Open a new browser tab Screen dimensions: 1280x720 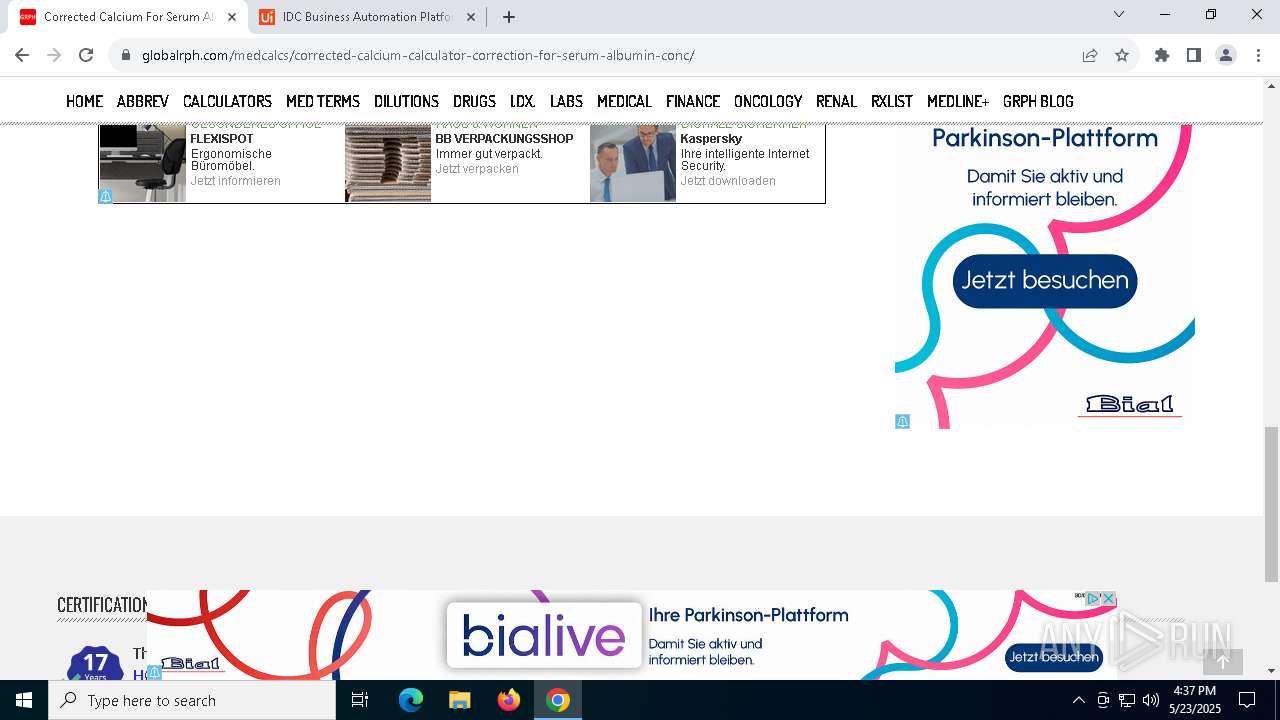509,17
